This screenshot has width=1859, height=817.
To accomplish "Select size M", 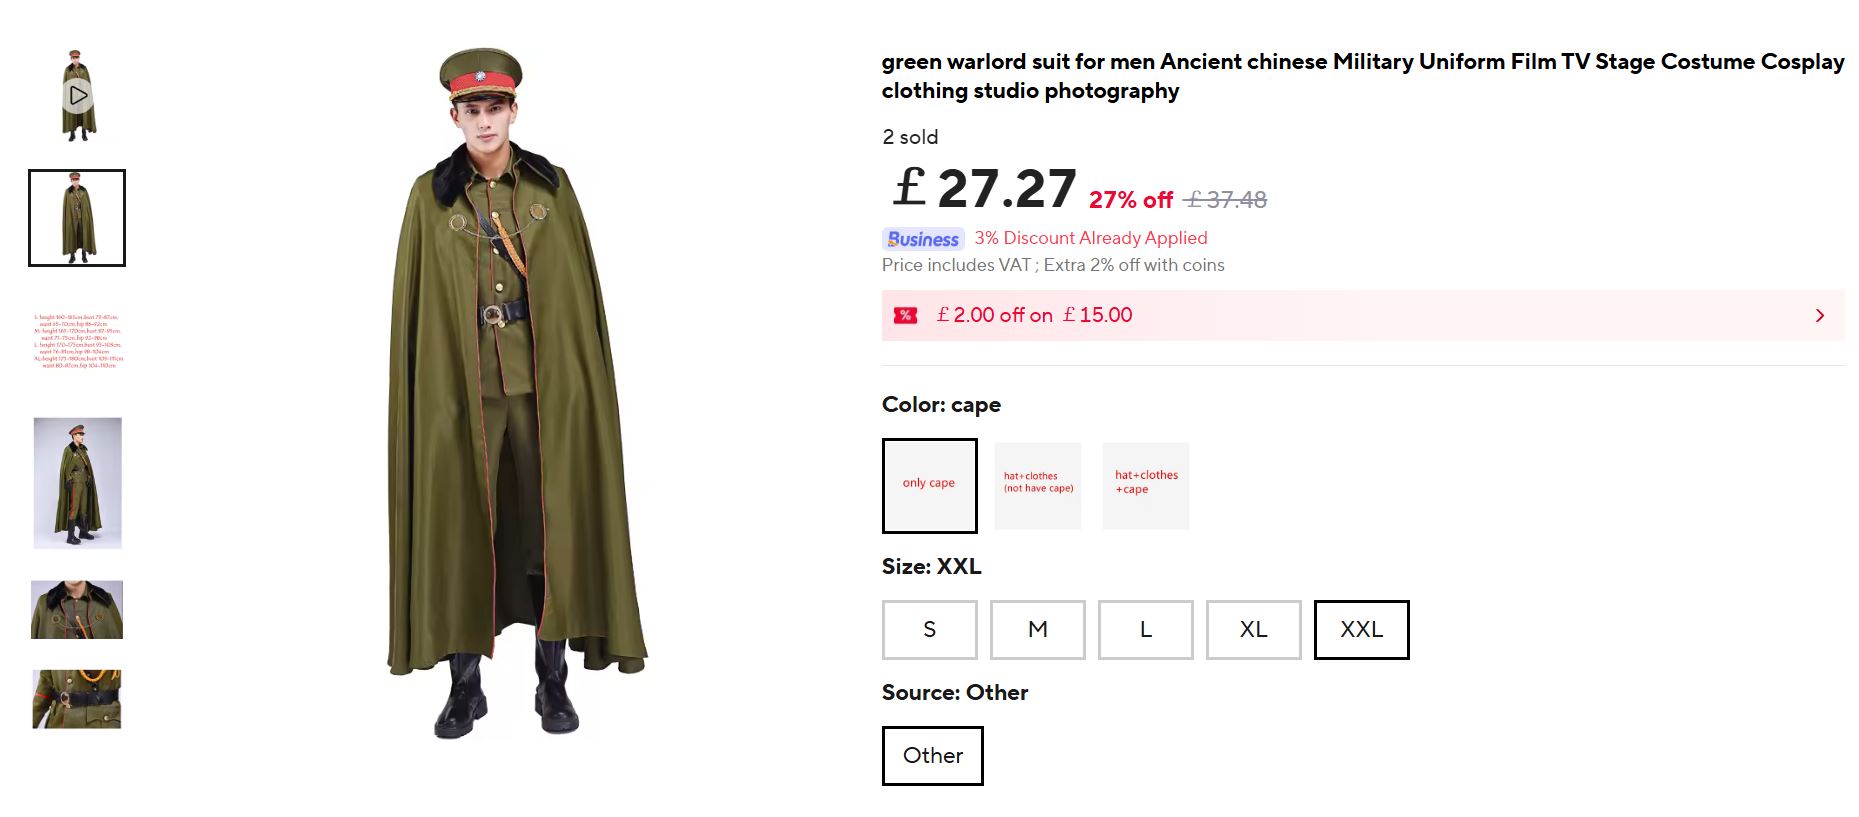I will [1037, 630].
